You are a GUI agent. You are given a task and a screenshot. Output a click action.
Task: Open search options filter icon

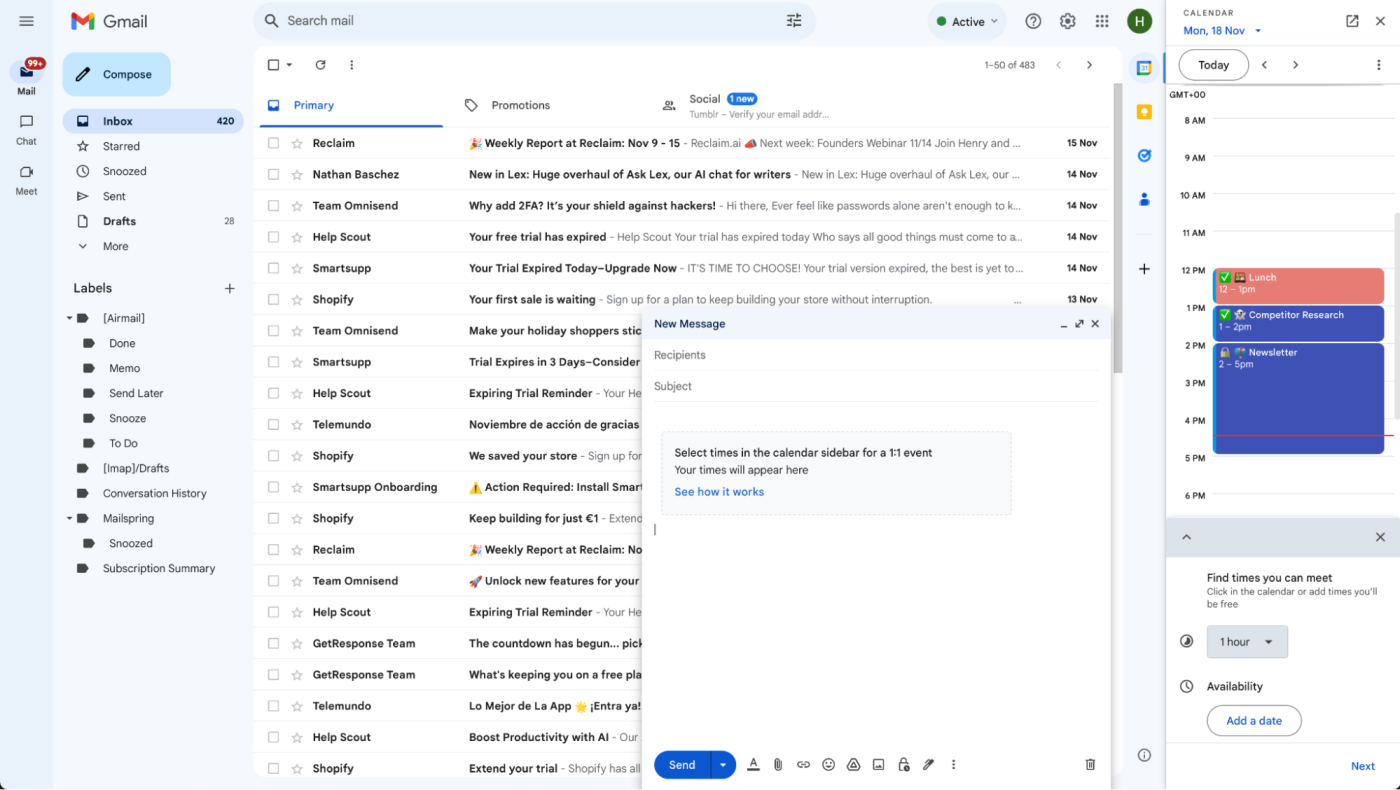point(794,21)
